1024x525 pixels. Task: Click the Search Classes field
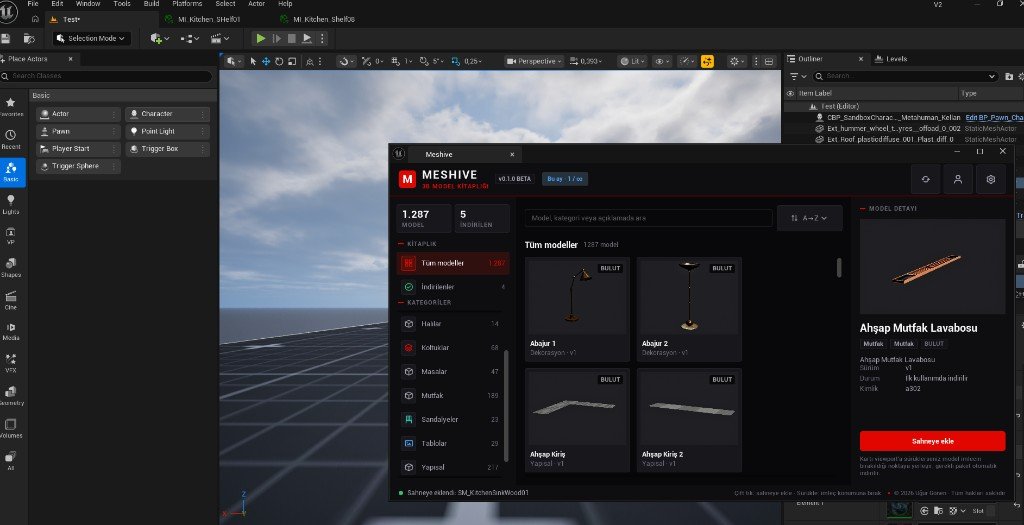(x=106, y=76)
